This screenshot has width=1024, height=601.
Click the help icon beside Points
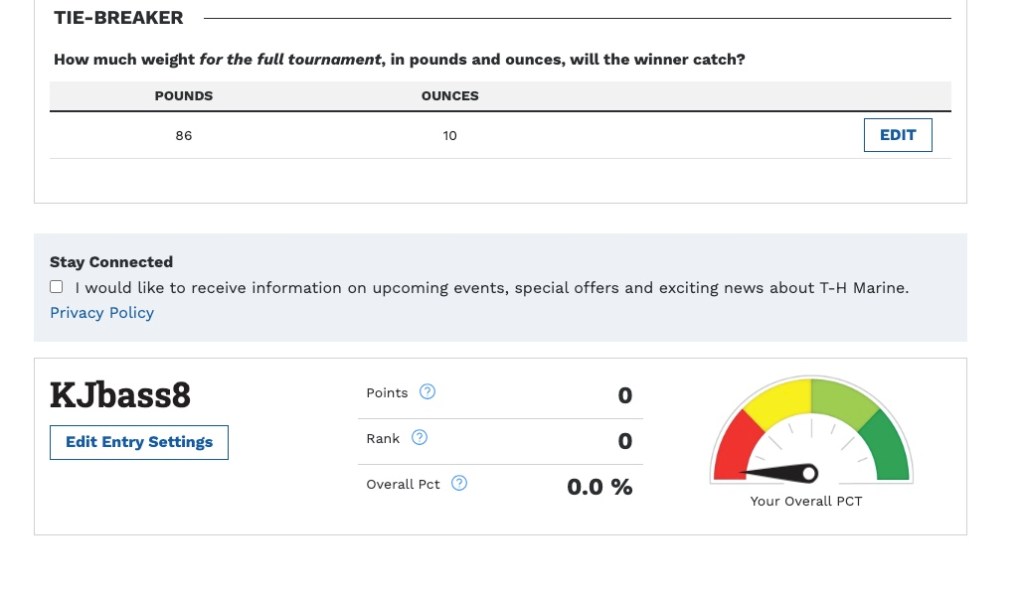(x=427, y=392)
